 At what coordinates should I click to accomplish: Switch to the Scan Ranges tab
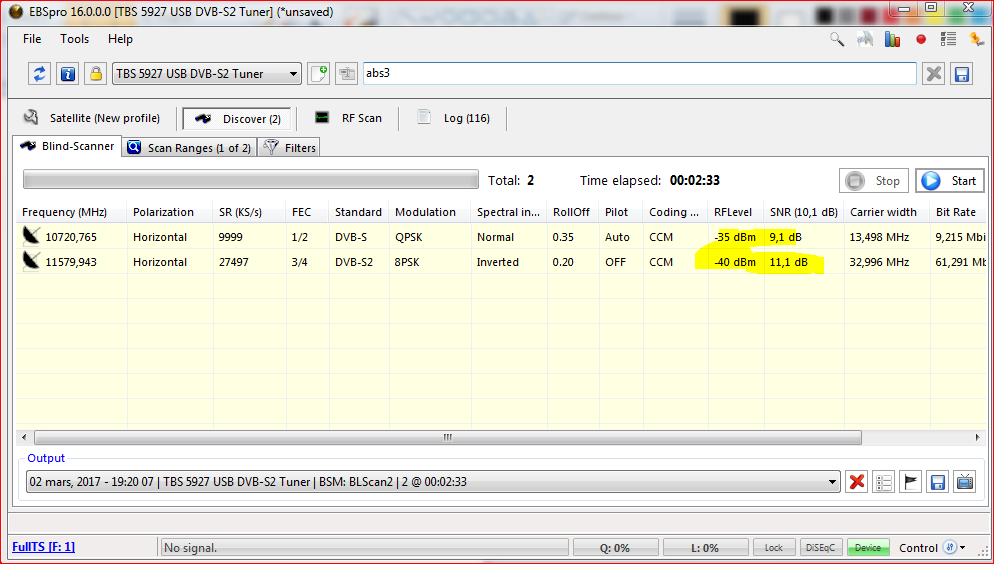190,148
